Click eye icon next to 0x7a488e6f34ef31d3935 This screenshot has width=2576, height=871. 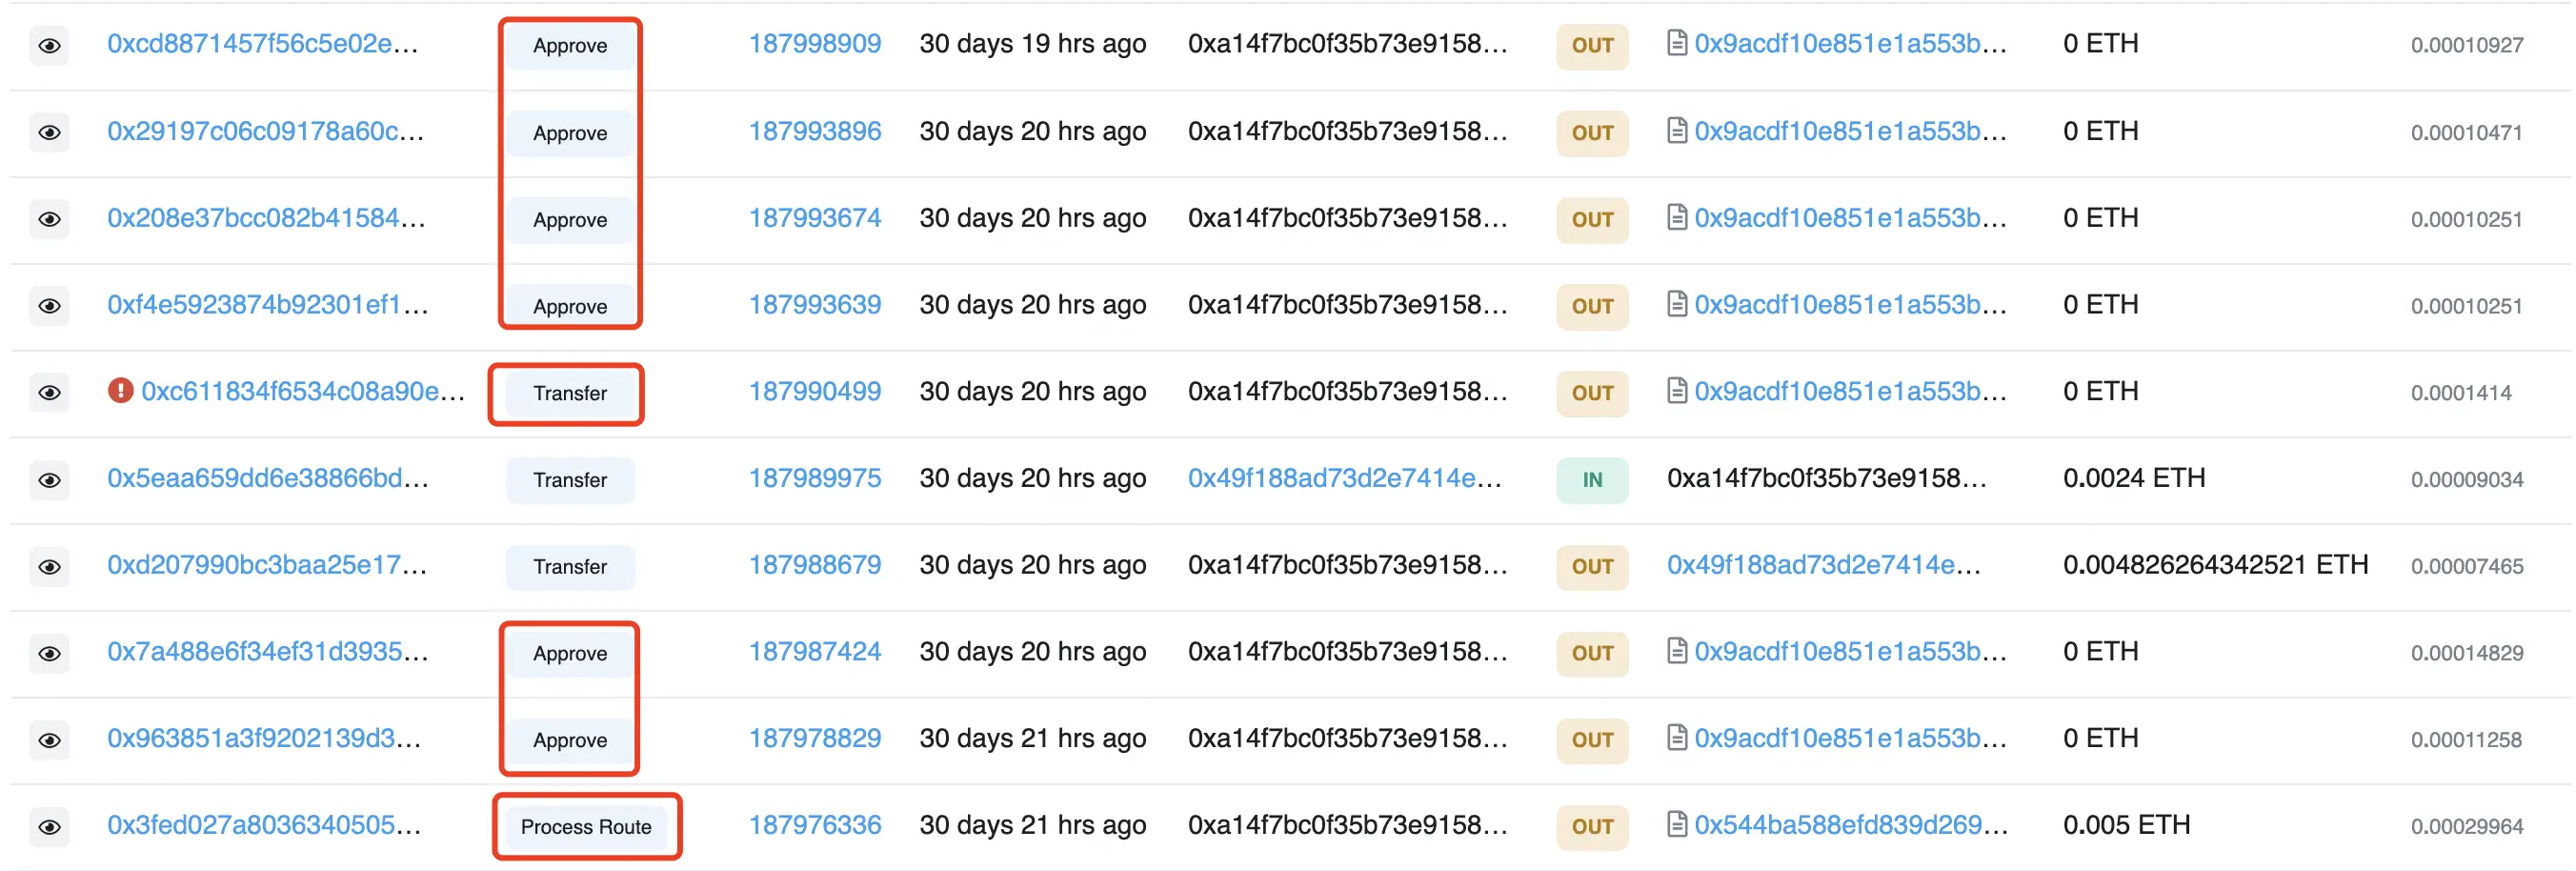coord(49,654)
